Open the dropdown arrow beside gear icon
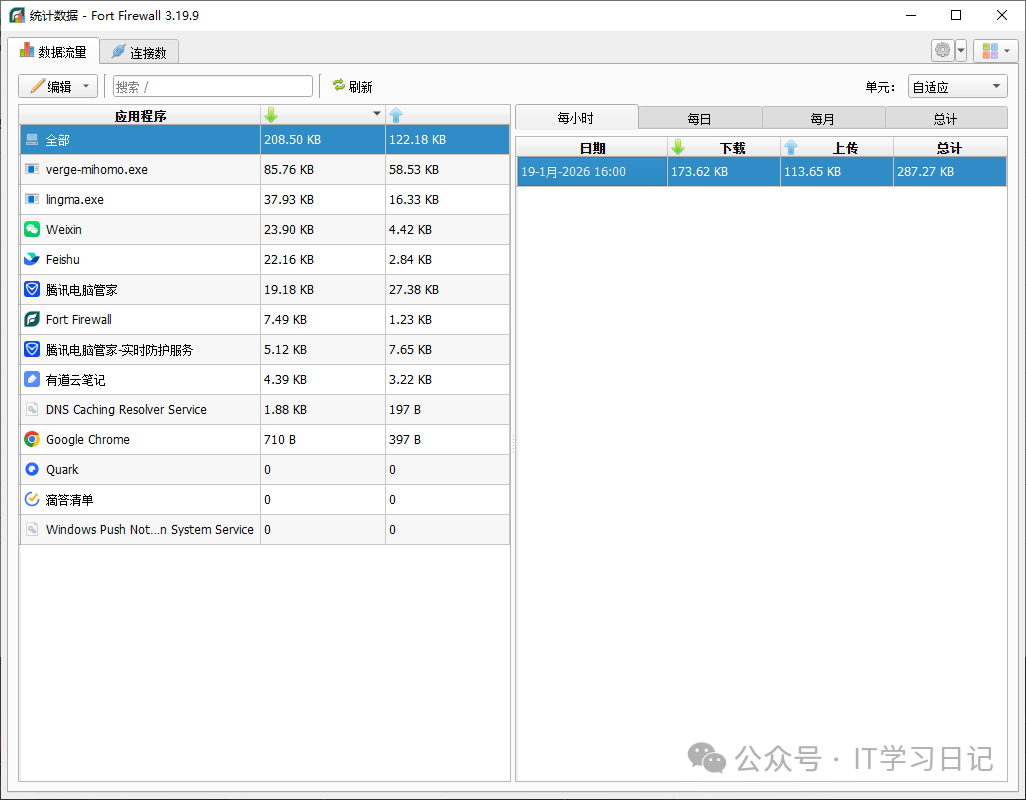 961,50
